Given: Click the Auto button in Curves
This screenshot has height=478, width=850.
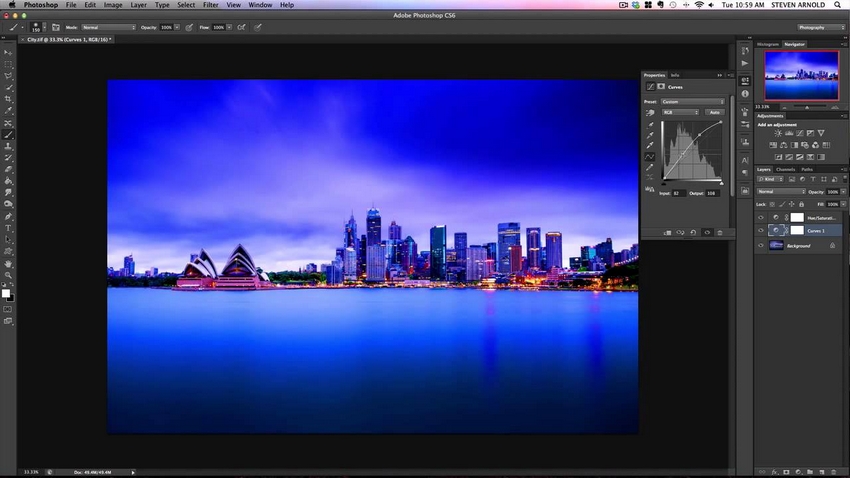Looking at the screenshot, I should click(x=714, y=112).
